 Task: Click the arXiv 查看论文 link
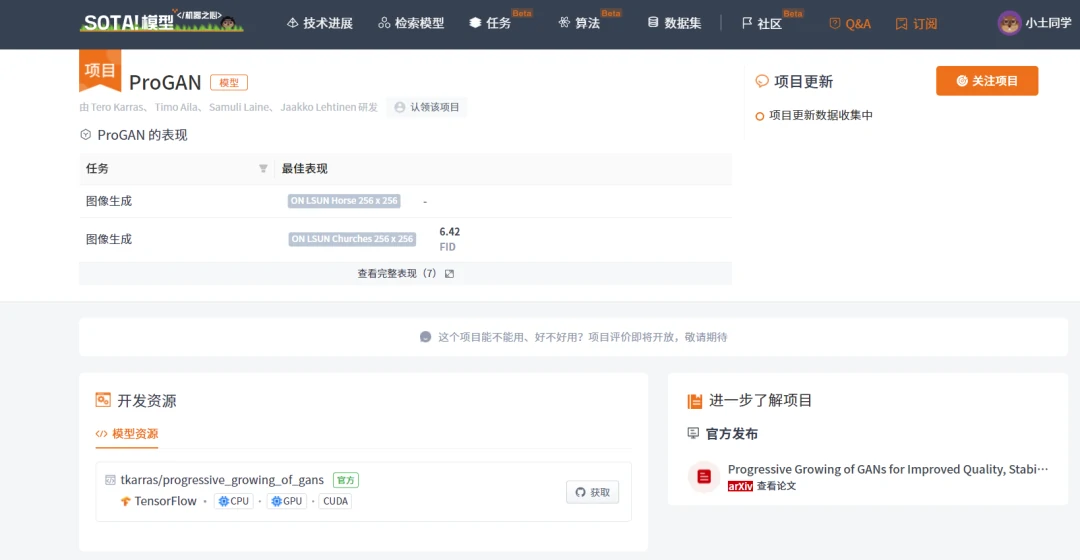click(776, 486)
